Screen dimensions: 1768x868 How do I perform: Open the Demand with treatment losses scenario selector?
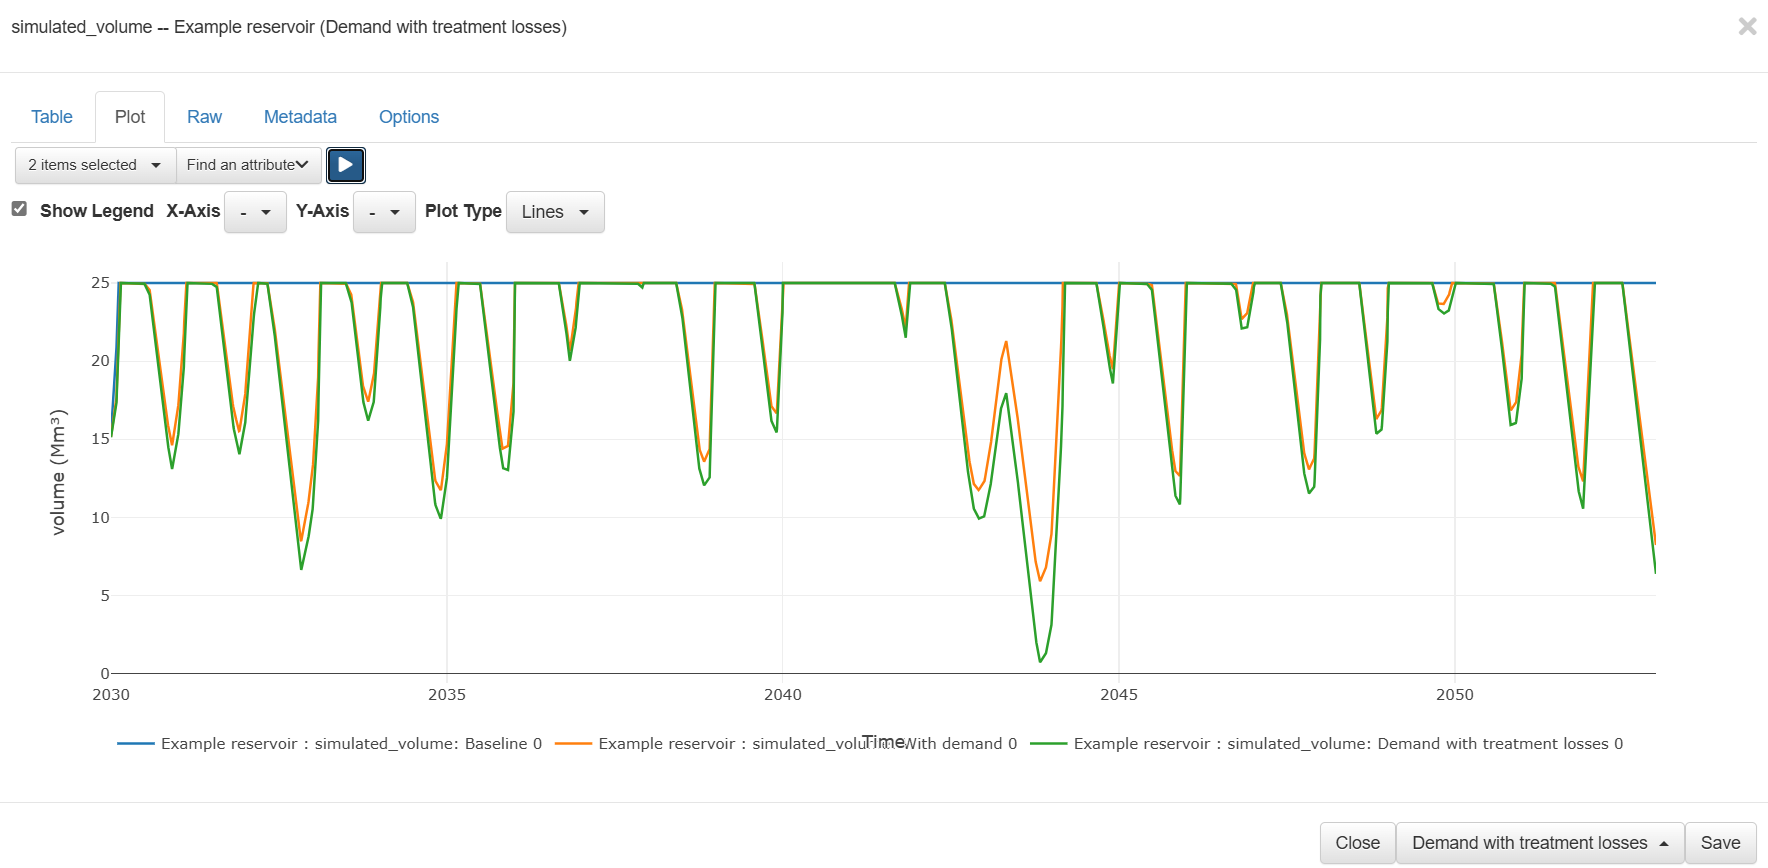pyautogui.click(x=1539, y=843)
